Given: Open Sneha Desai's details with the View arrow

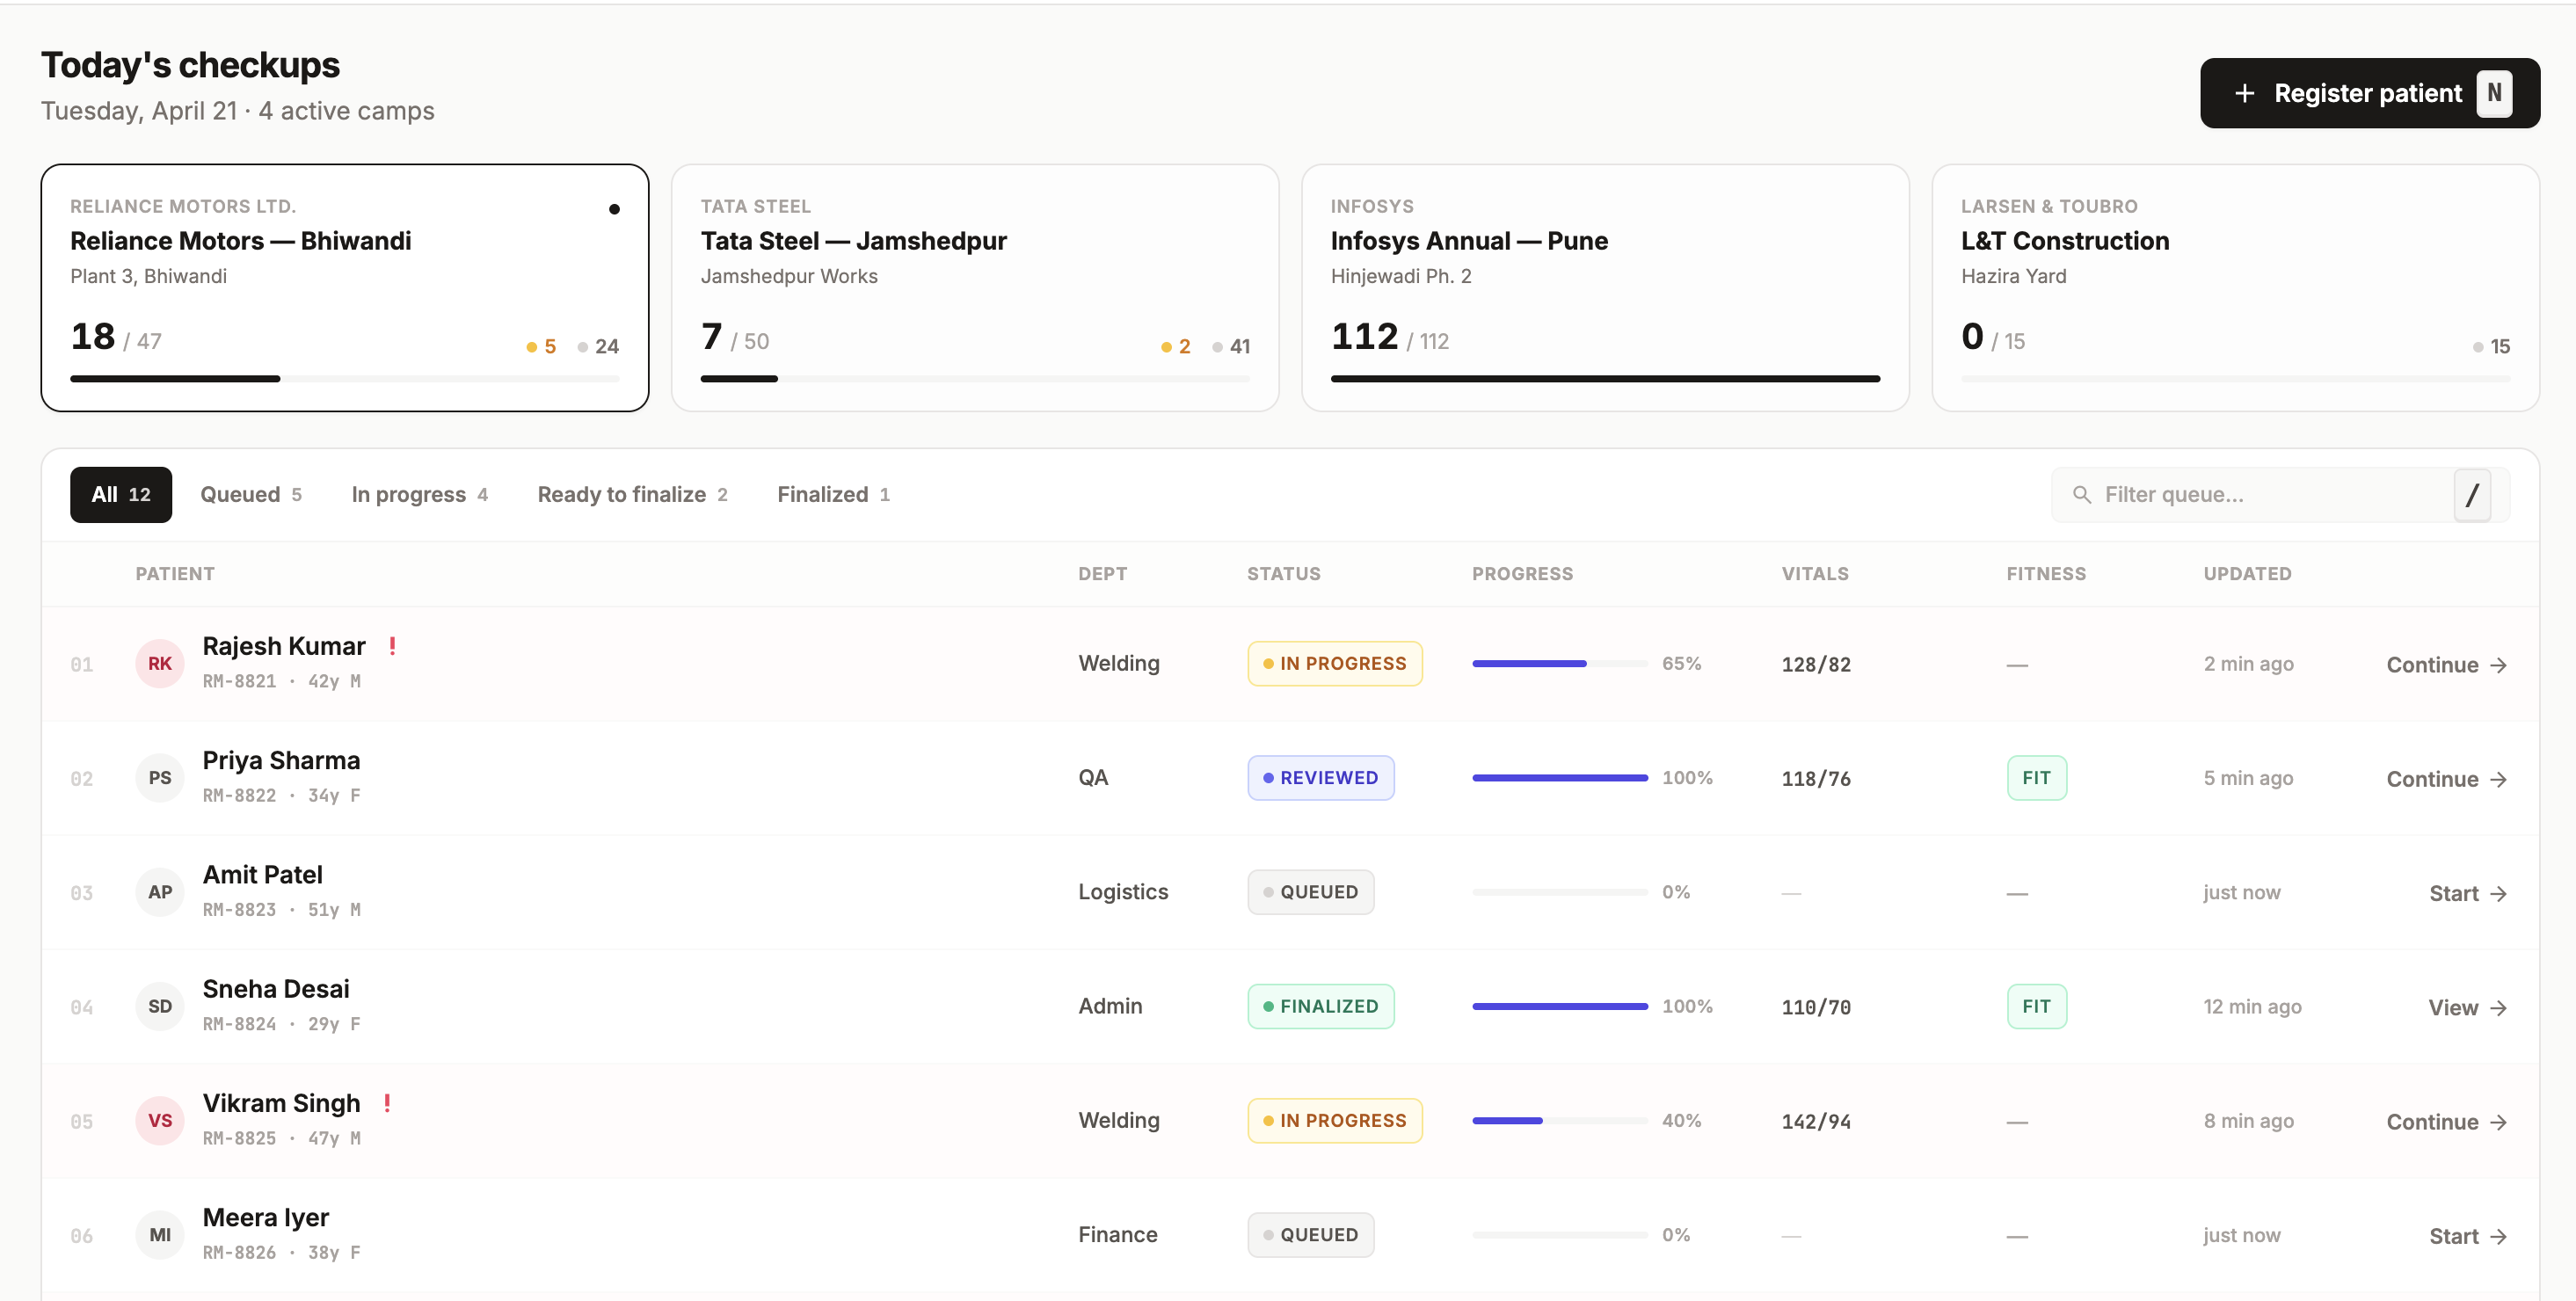Looking at the screenshot, I should [2499, 1007].
